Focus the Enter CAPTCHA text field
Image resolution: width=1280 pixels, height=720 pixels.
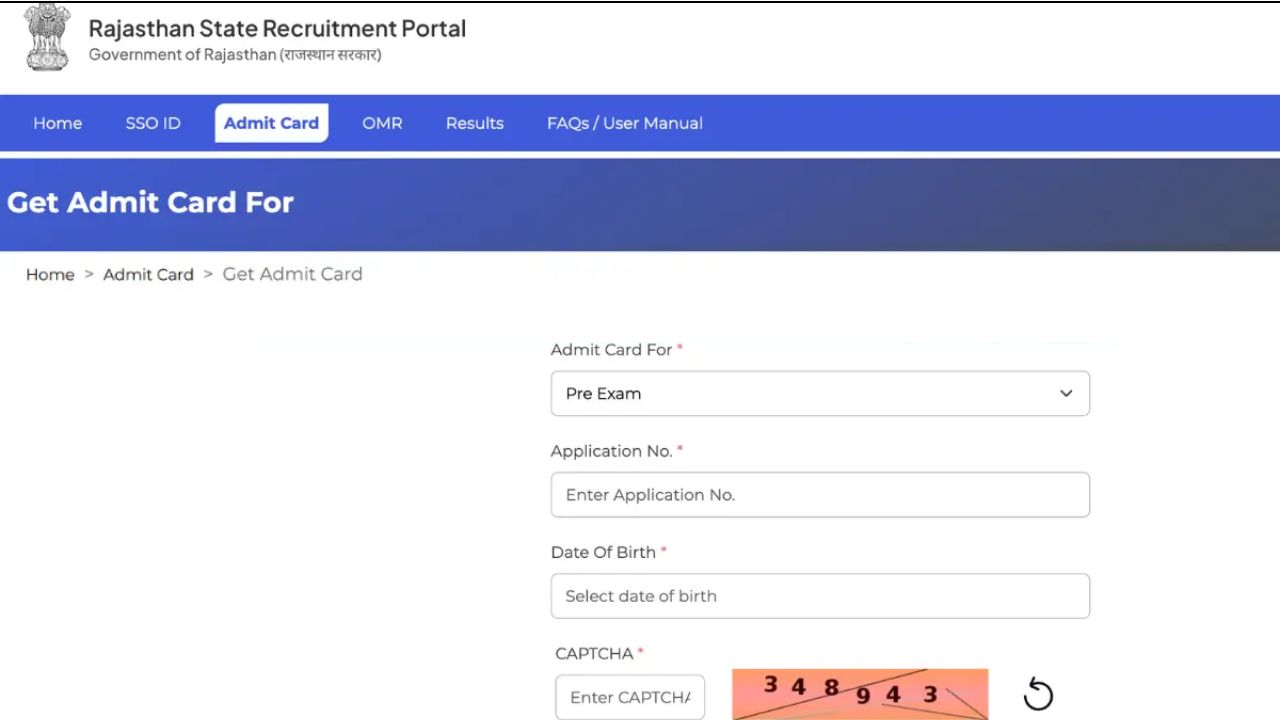coord(630,697)
